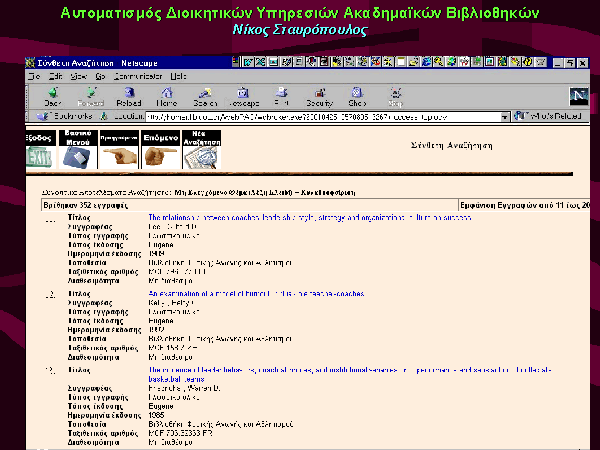Open the Security info button
600x450 pixels.
(x=319, y=96)
